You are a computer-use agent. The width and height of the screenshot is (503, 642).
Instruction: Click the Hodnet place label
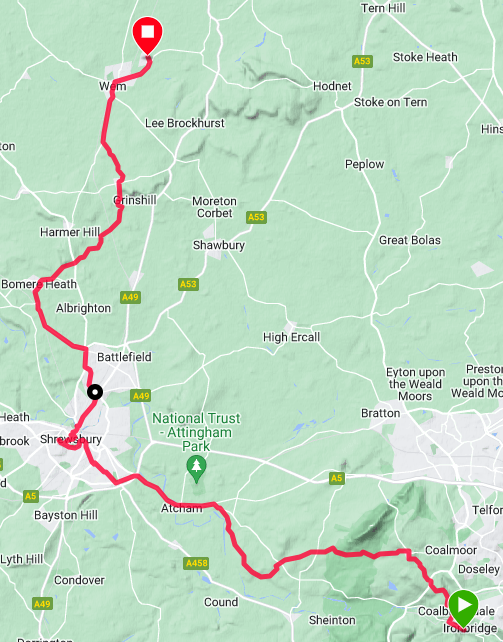tap(332, 86)
